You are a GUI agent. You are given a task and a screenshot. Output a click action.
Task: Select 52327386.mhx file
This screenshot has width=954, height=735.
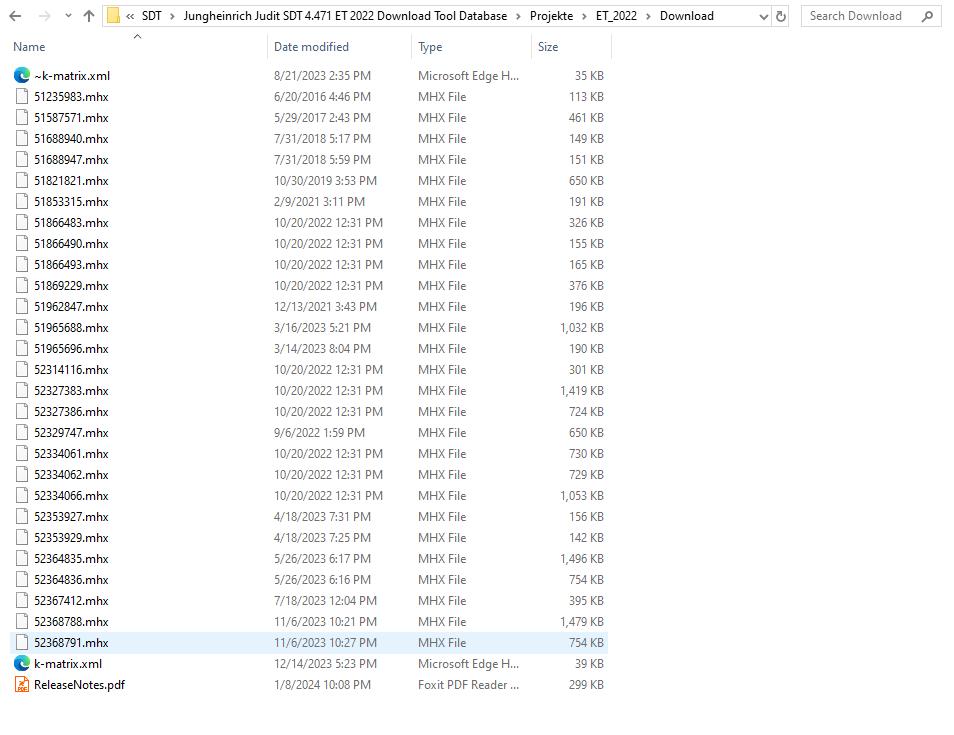(71, 412)
